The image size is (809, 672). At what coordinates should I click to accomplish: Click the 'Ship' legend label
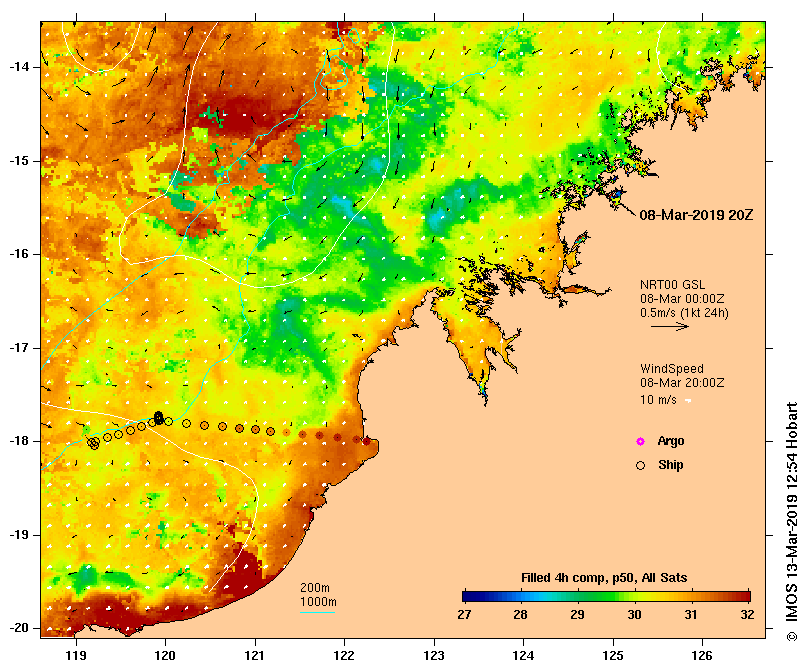pos(671,465)
